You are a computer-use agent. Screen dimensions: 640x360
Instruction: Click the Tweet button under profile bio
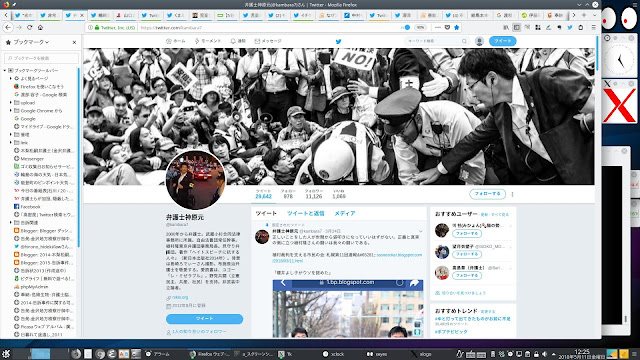click(x=204, y=318)
